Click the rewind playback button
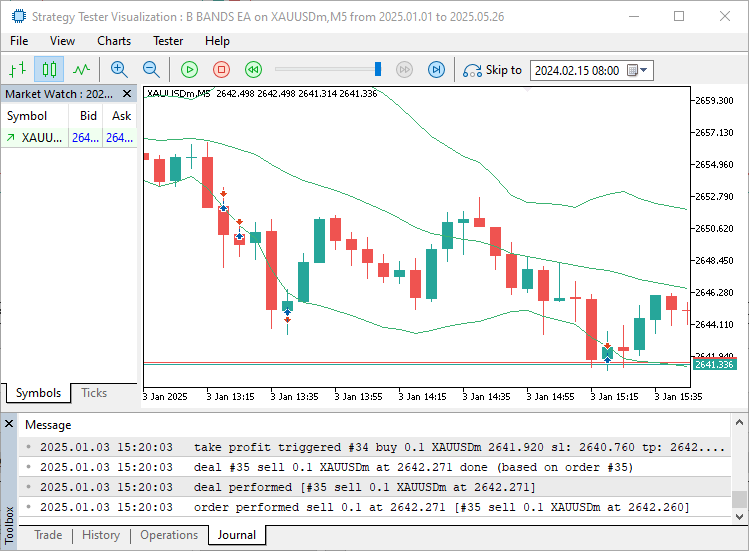 (x=253, y=69)
